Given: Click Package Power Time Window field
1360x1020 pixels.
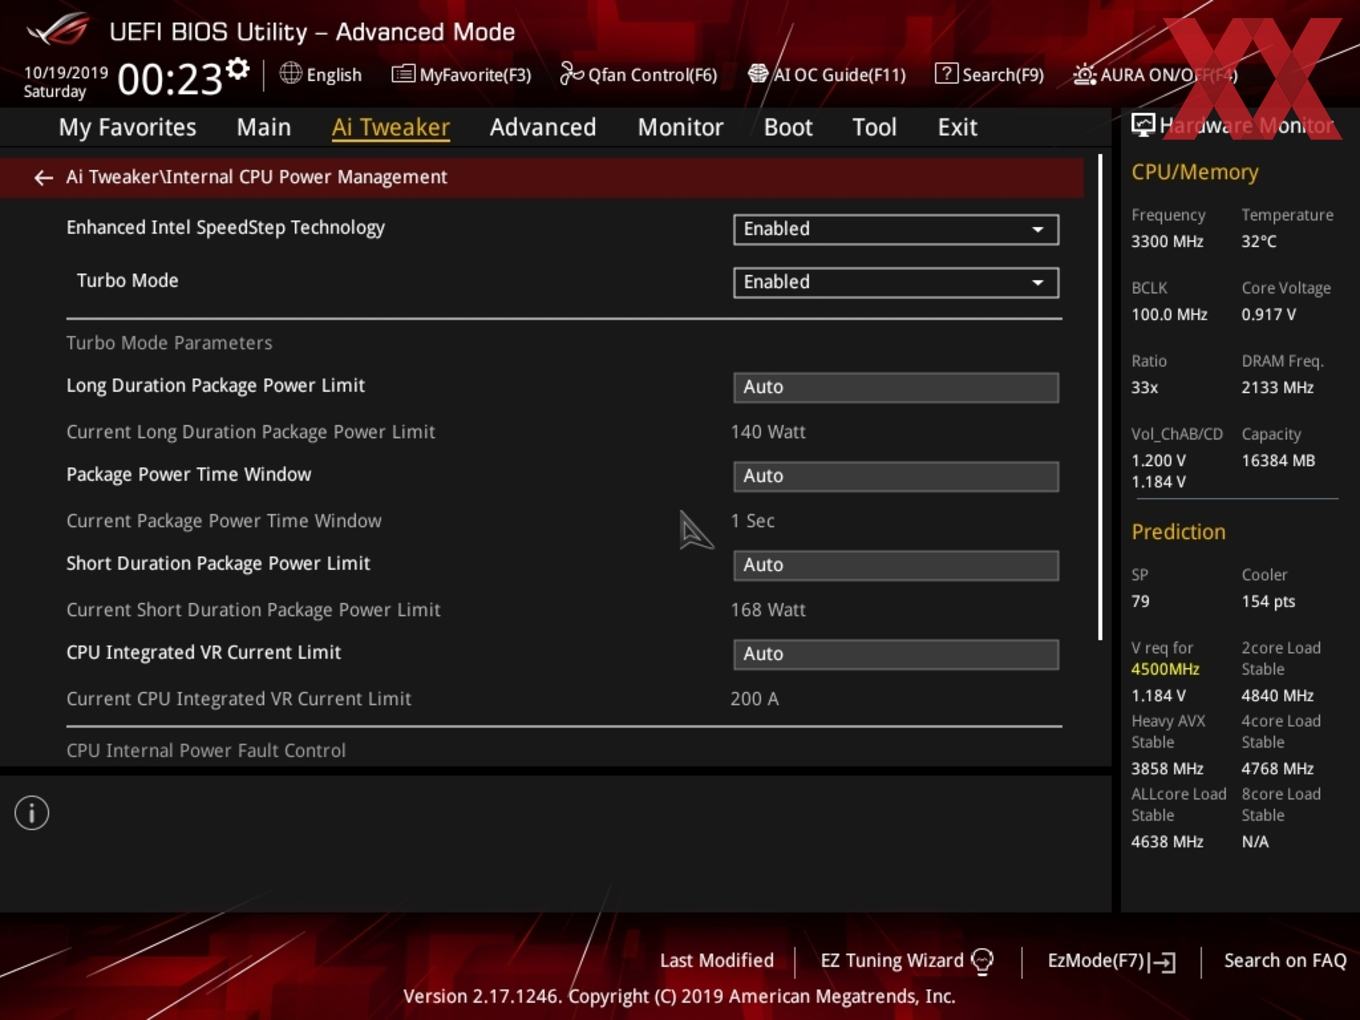Looking at the screenshot, I should [896, 476].
